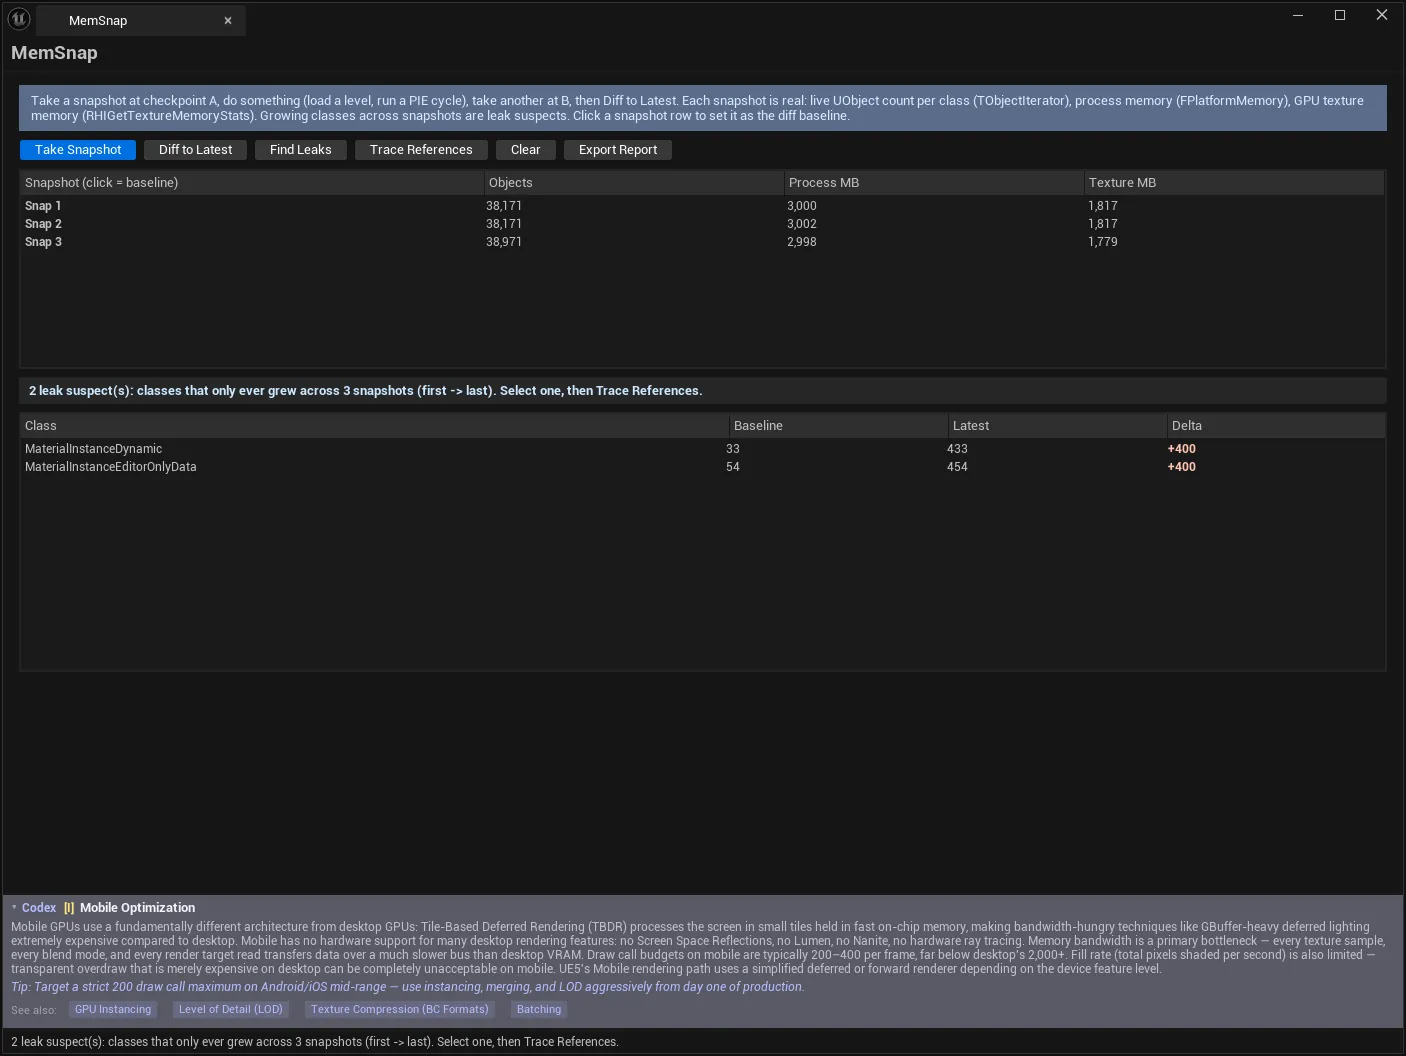Open the GPU Instancing see-also tag

coord(113,1010)
